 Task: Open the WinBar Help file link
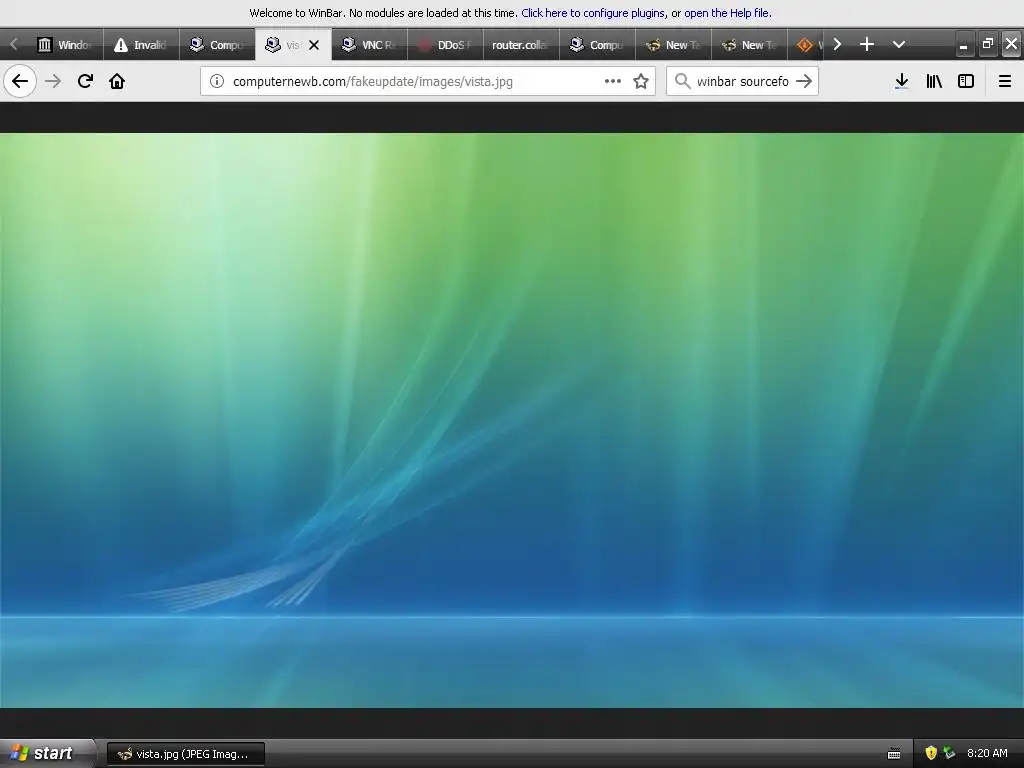point(728,12)
